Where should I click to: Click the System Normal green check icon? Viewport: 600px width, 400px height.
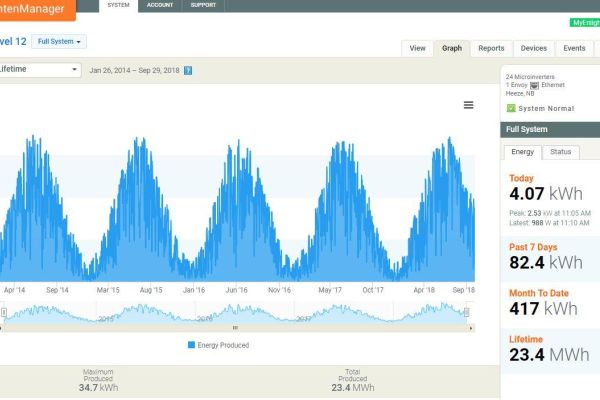pyautogui.click(x=511, y=108)
